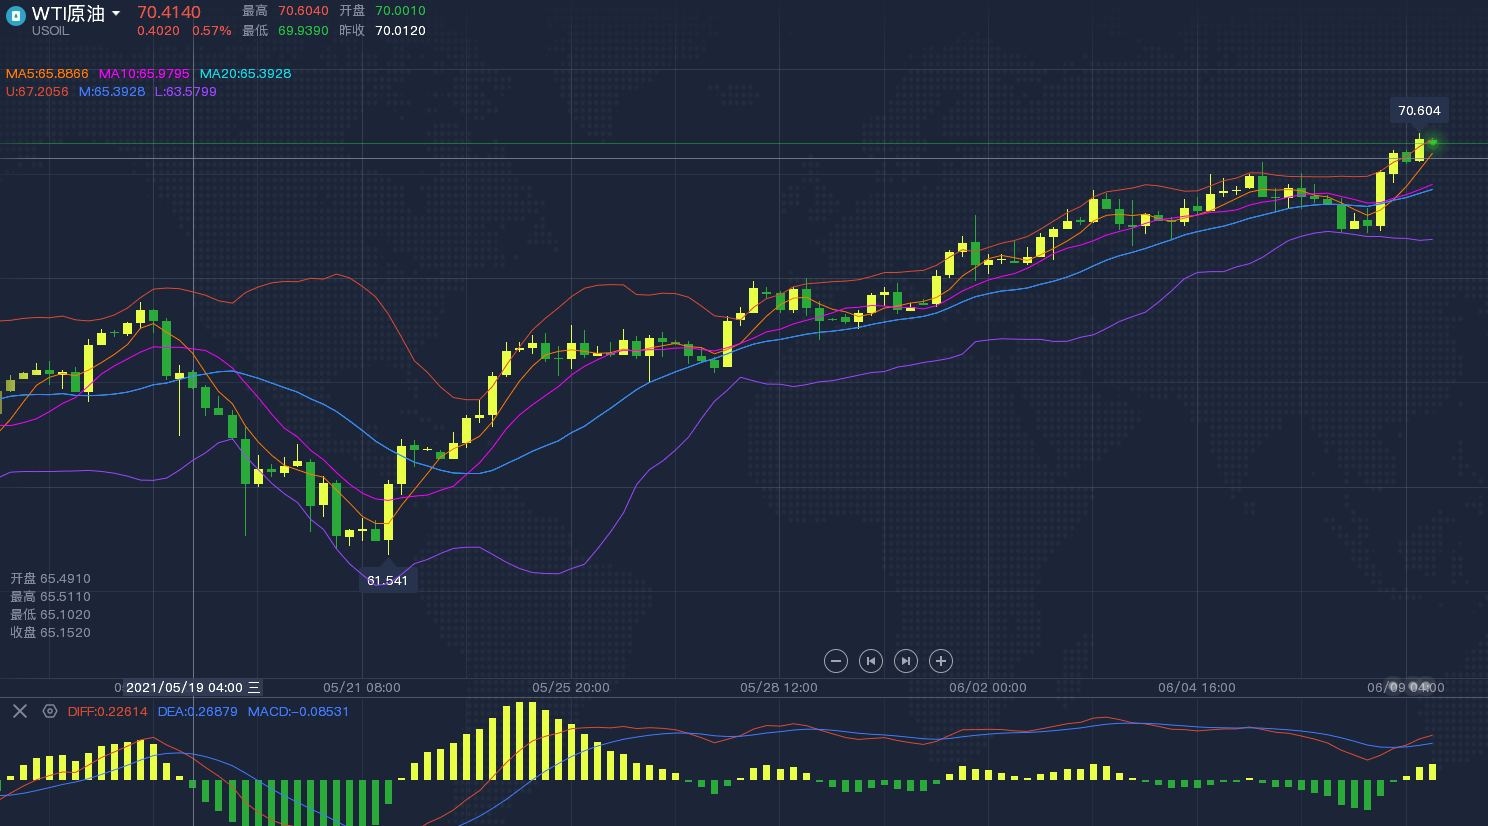Open MACD indicator settings gear
This screenshot has width=1488, height=826.
pos(50,711)
